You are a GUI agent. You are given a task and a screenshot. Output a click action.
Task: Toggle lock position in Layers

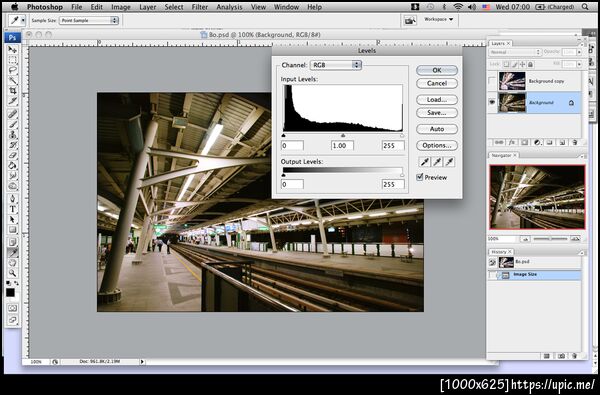pos(522,64)
